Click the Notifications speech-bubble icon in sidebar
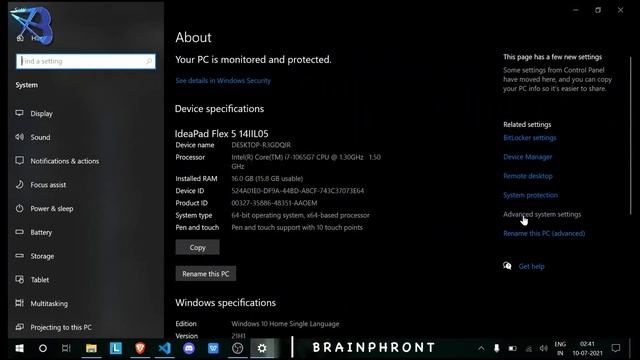The height and width of the screenshot is (360, 640). (19, 160)
